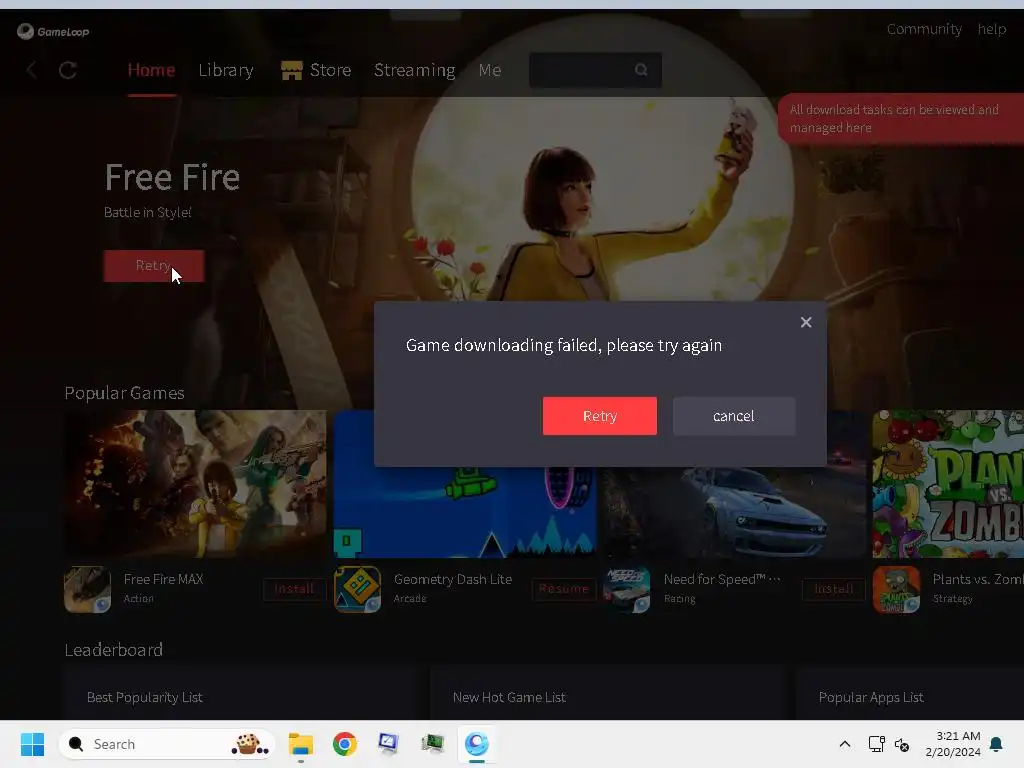Screen dimensions: 1024x768
Task: Click the GameLoop logo
Action: point(53,31)
